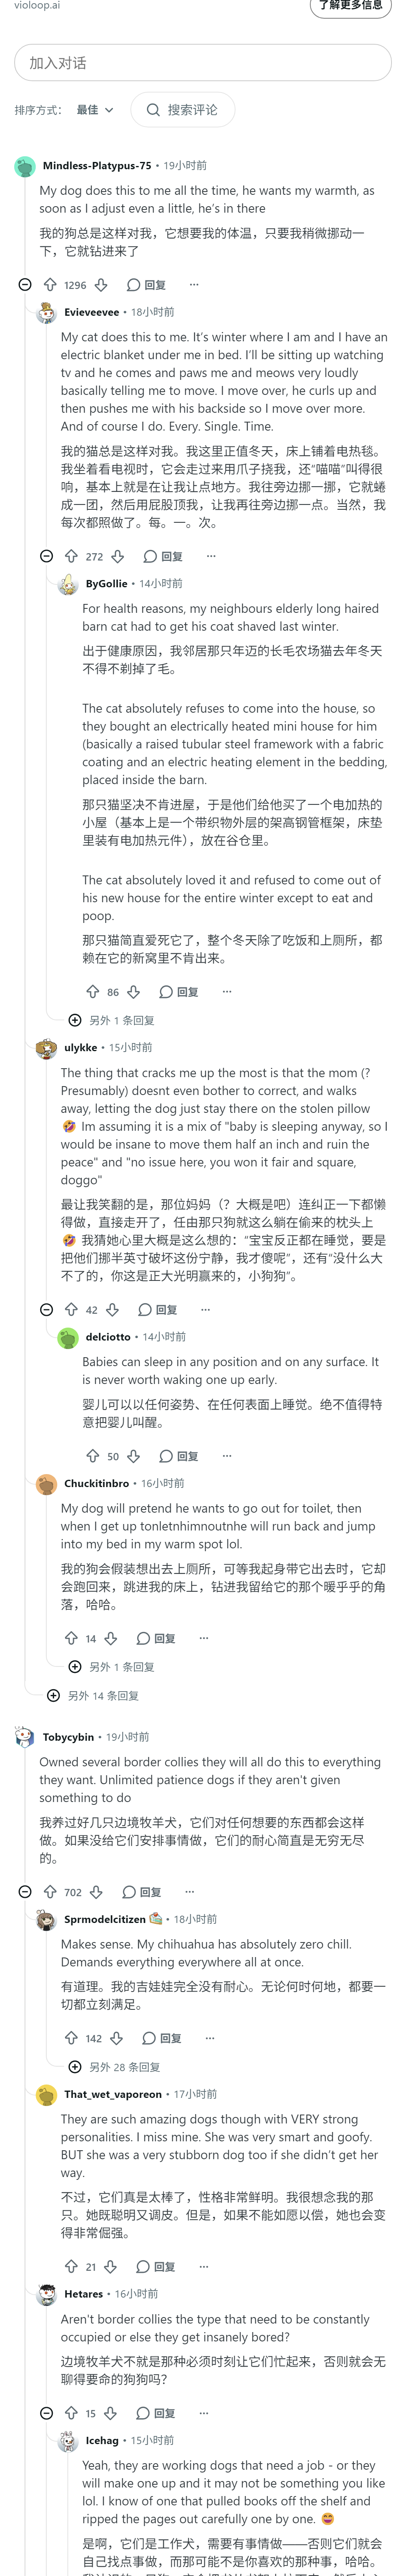Collapse Tobycybin's comment thread
Screen dimensions: 398x2576
25,1892
